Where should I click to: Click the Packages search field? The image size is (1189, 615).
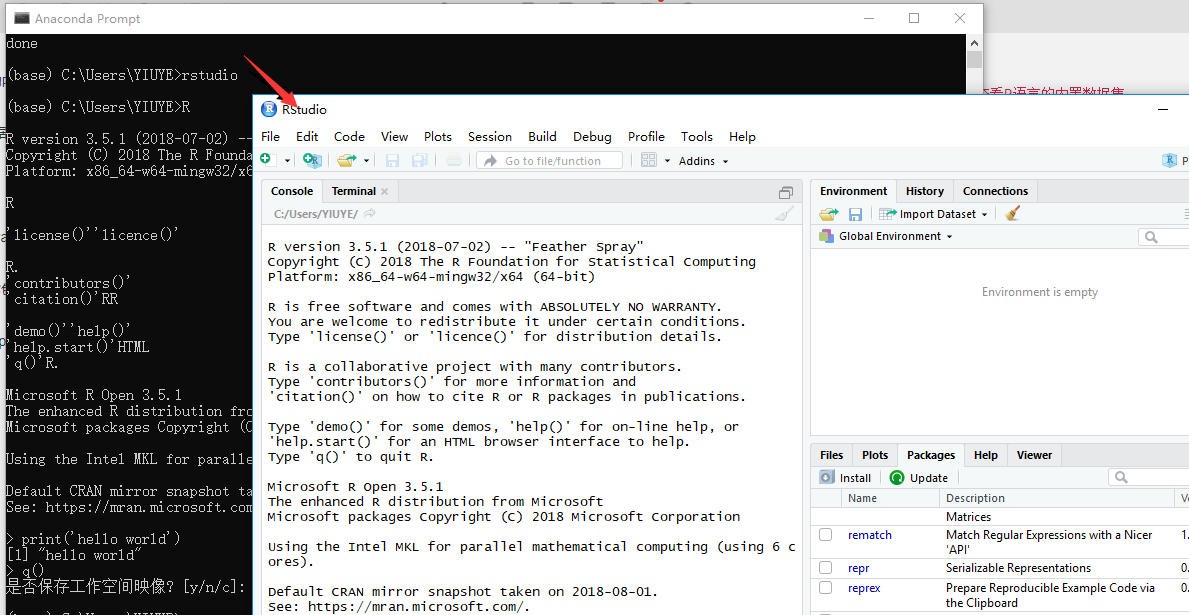coord(1149,478)
